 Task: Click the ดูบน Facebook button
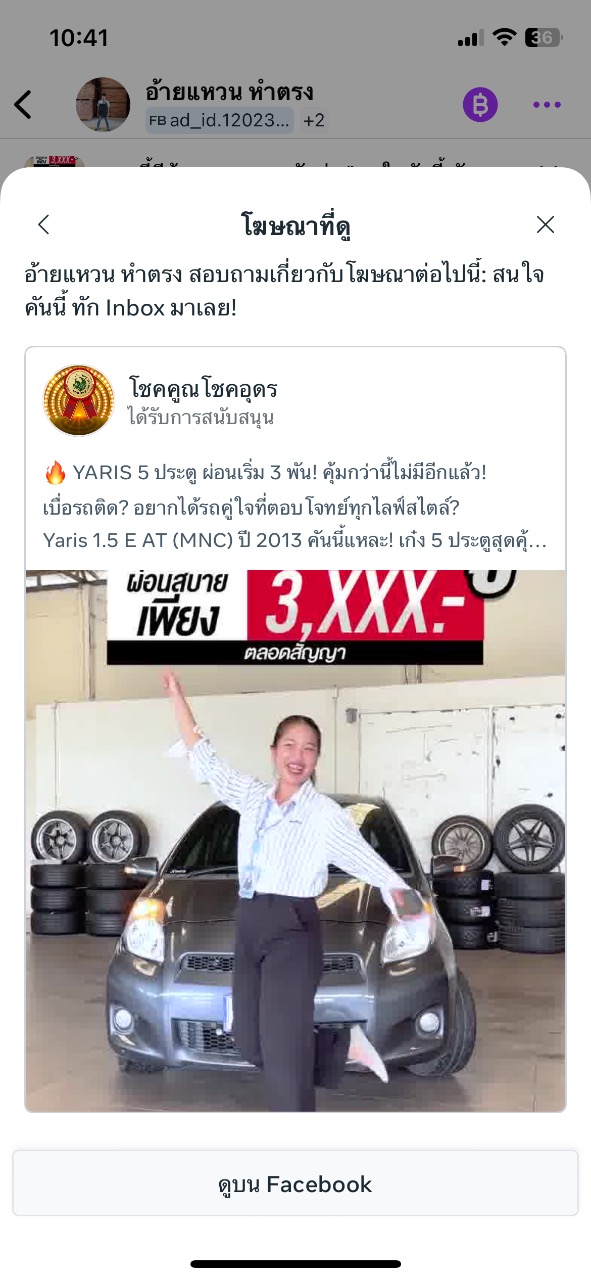[x=295, y=1184]
